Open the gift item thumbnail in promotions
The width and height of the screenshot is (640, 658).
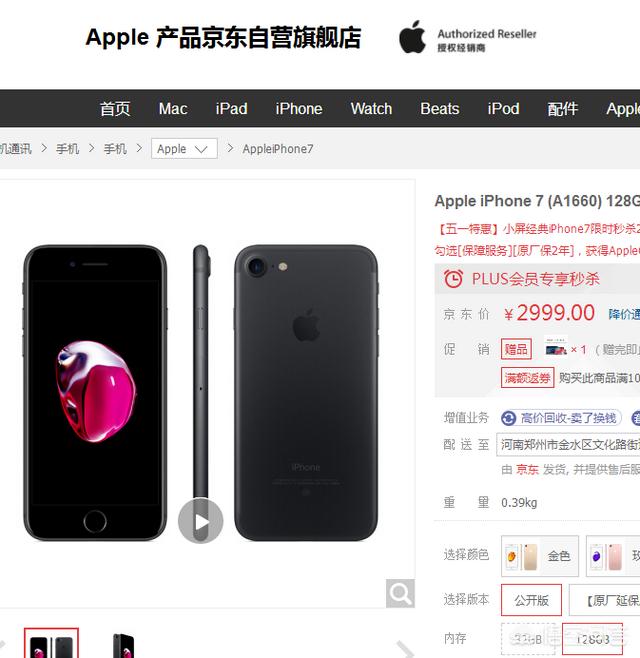[556, 347]
